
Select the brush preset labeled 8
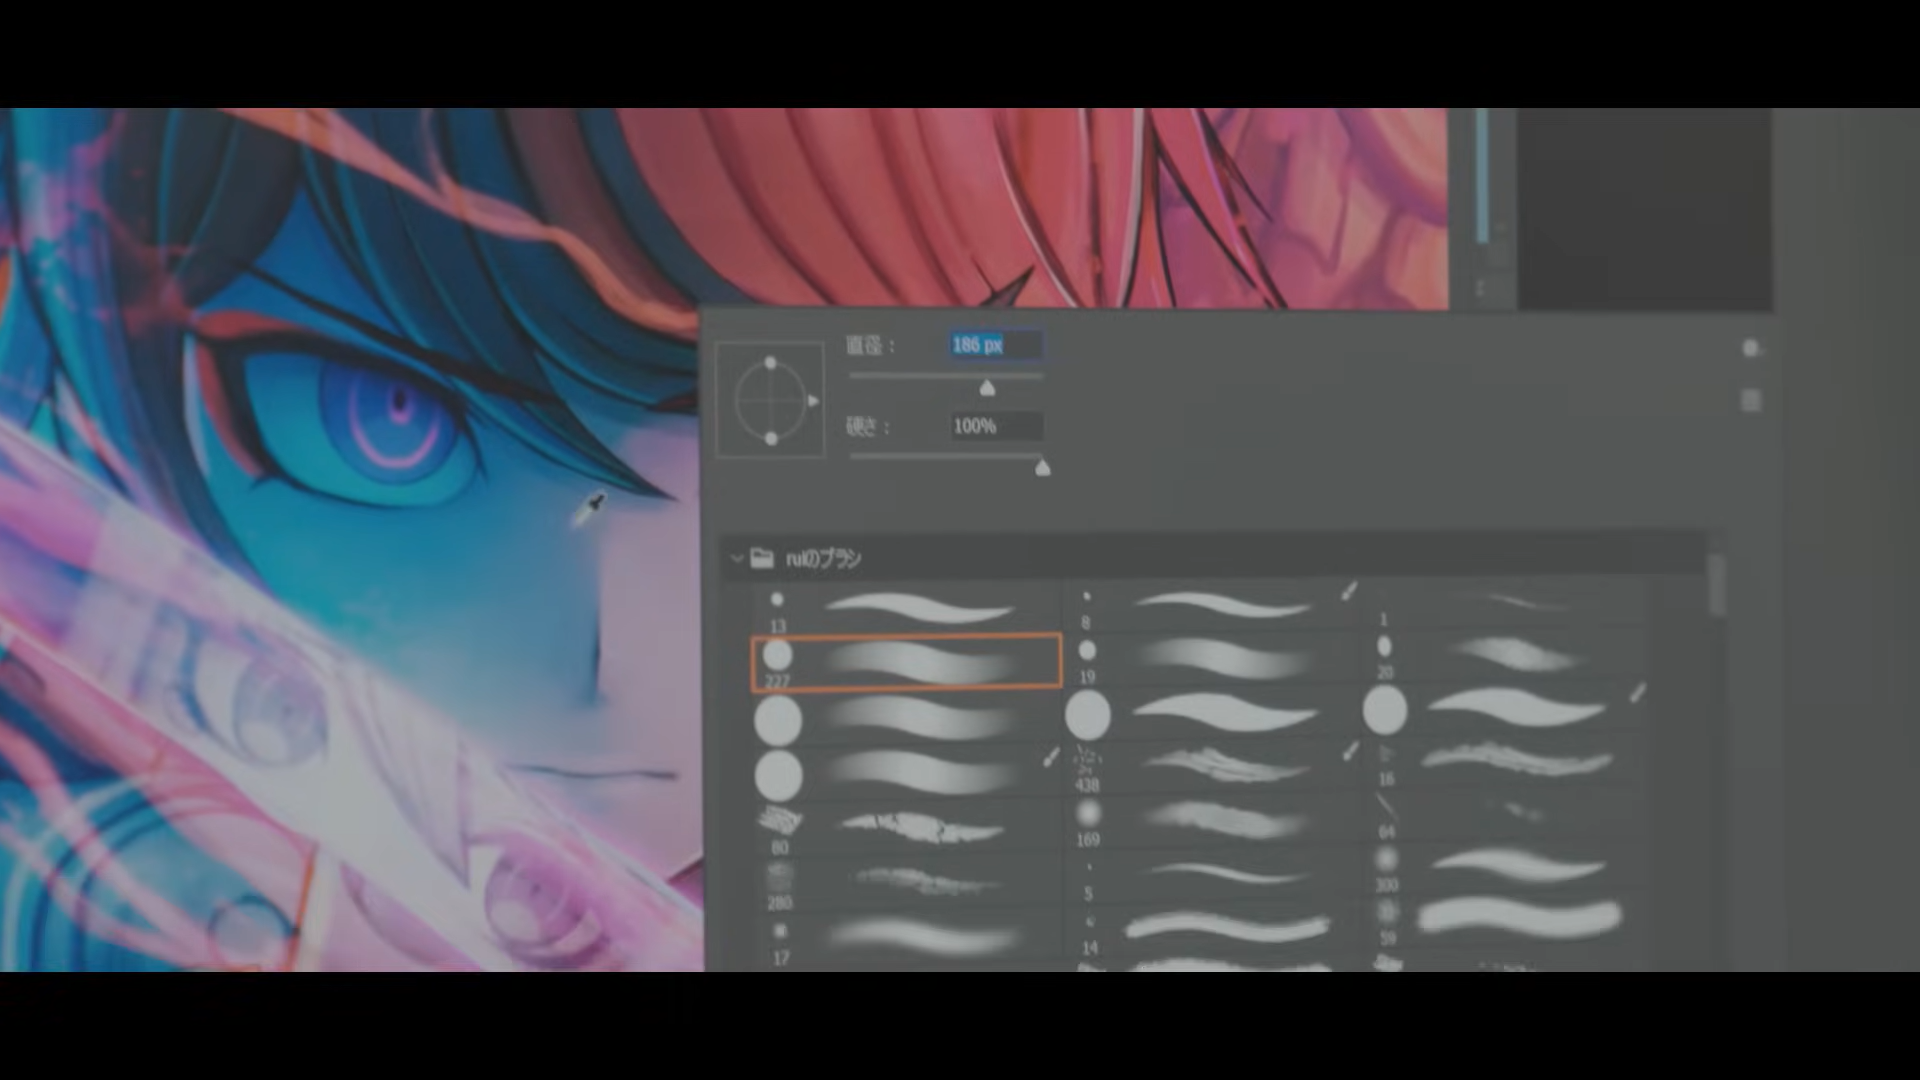click(1212, 606)
